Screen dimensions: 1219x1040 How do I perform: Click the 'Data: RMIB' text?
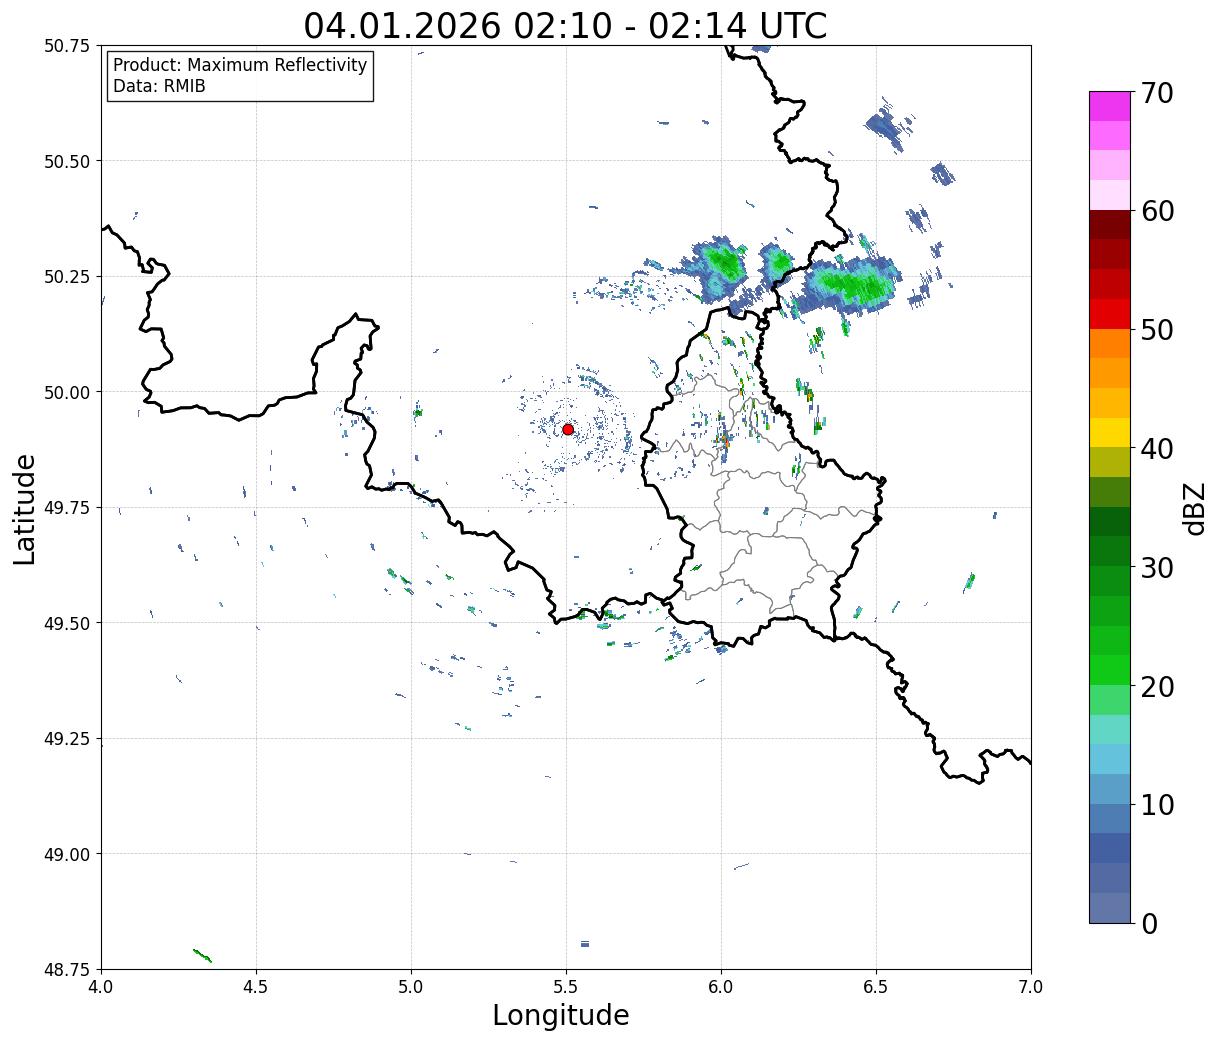pyautogui.click(x=159, y=87)
